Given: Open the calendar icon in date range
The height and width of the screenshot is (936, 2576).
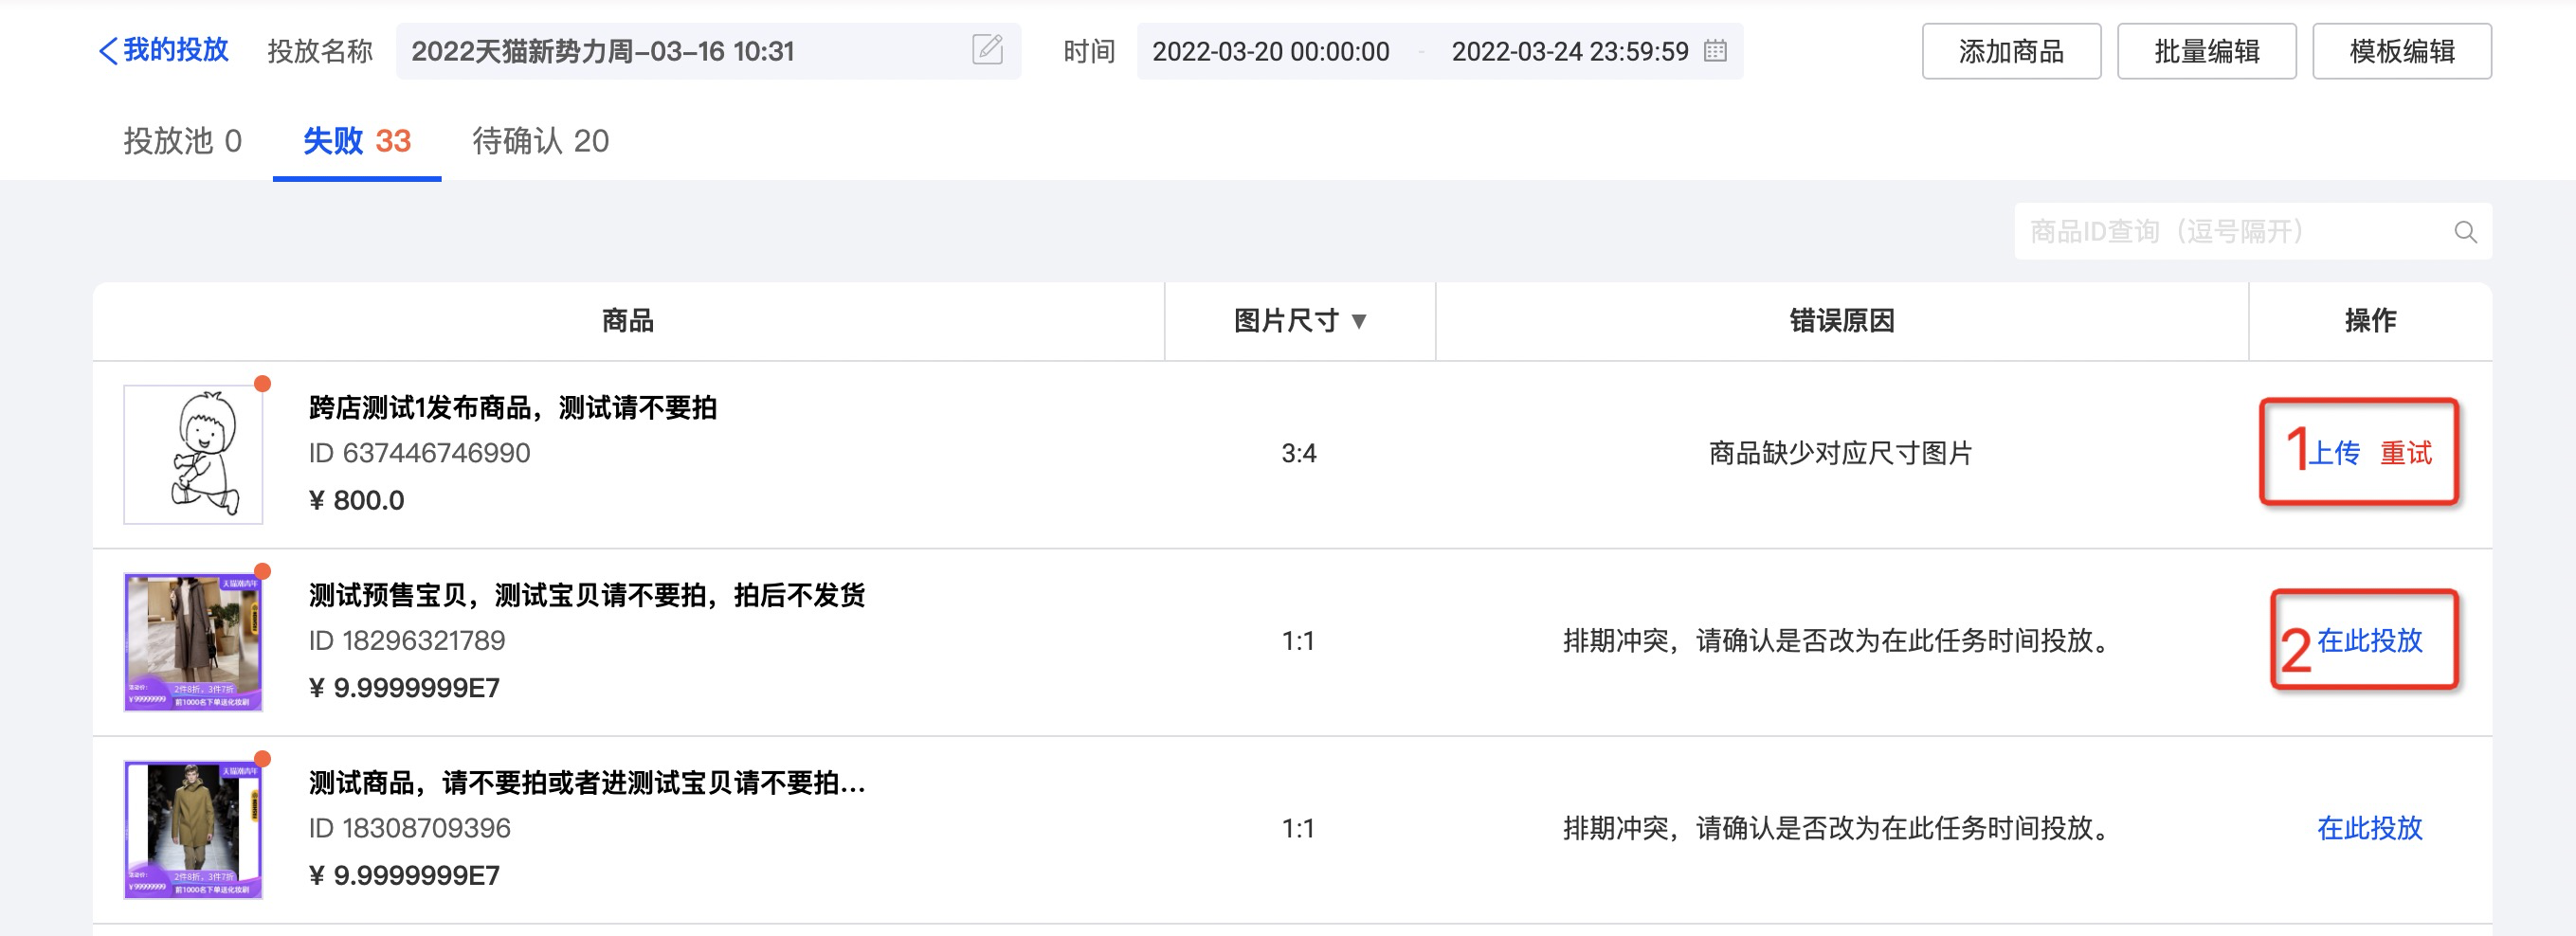Looking at the screenshot, I should (x=1715, y=50).
